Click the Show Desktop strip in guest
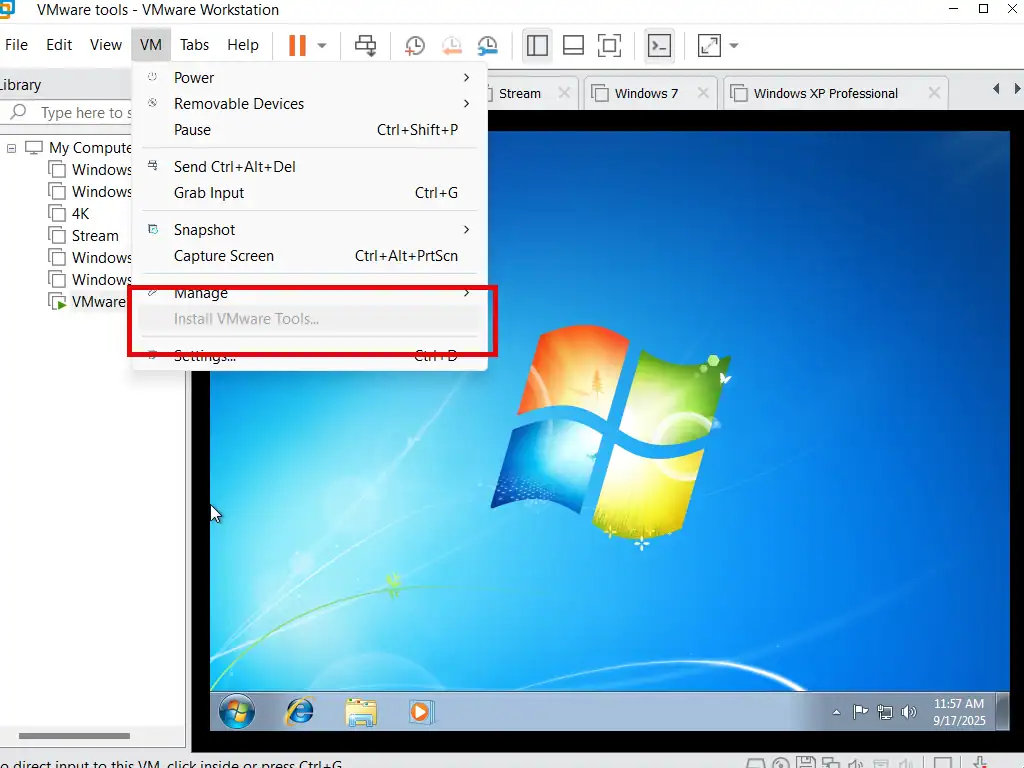Viewport: 1024px width, 768px height. coord(1003,711)
